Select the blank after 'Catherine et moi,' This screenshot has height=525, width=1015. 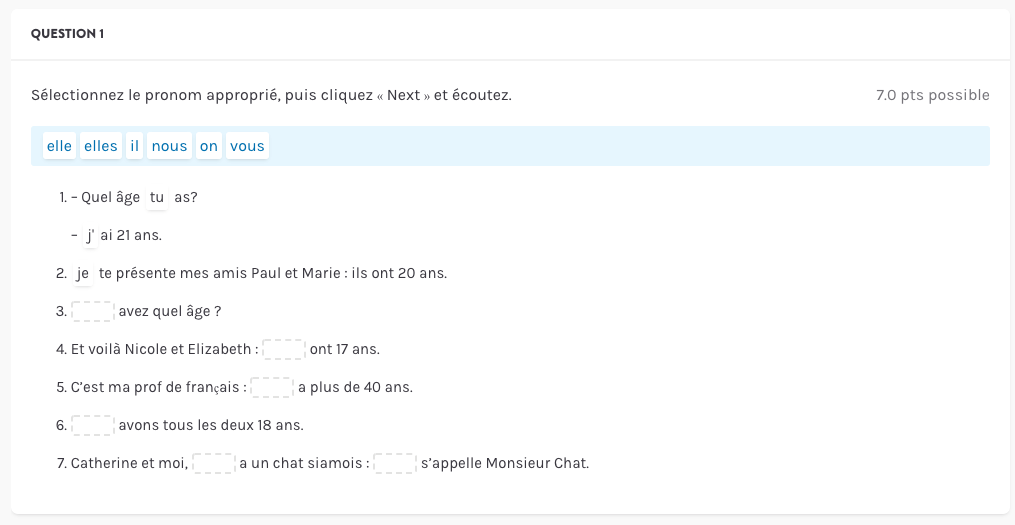214,463
